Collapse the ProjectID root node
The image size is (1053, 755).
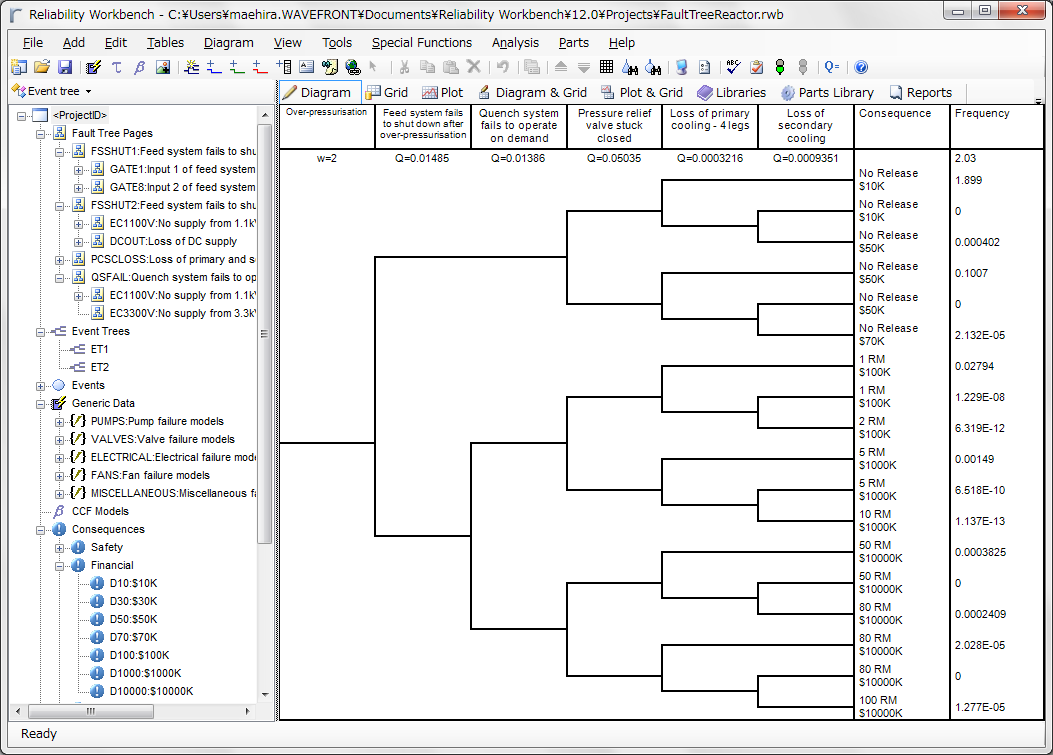21,116
